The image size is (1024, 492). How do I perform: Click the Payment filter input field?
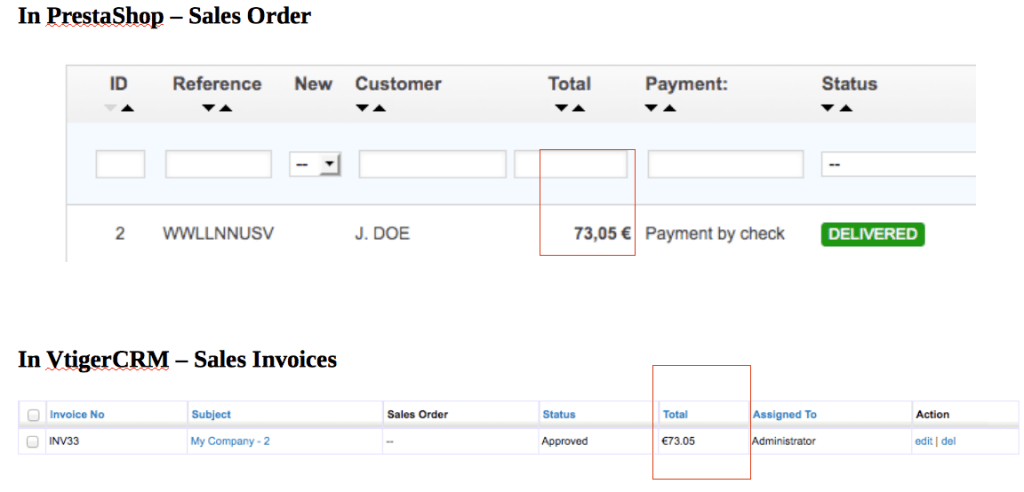coord(726,164)
